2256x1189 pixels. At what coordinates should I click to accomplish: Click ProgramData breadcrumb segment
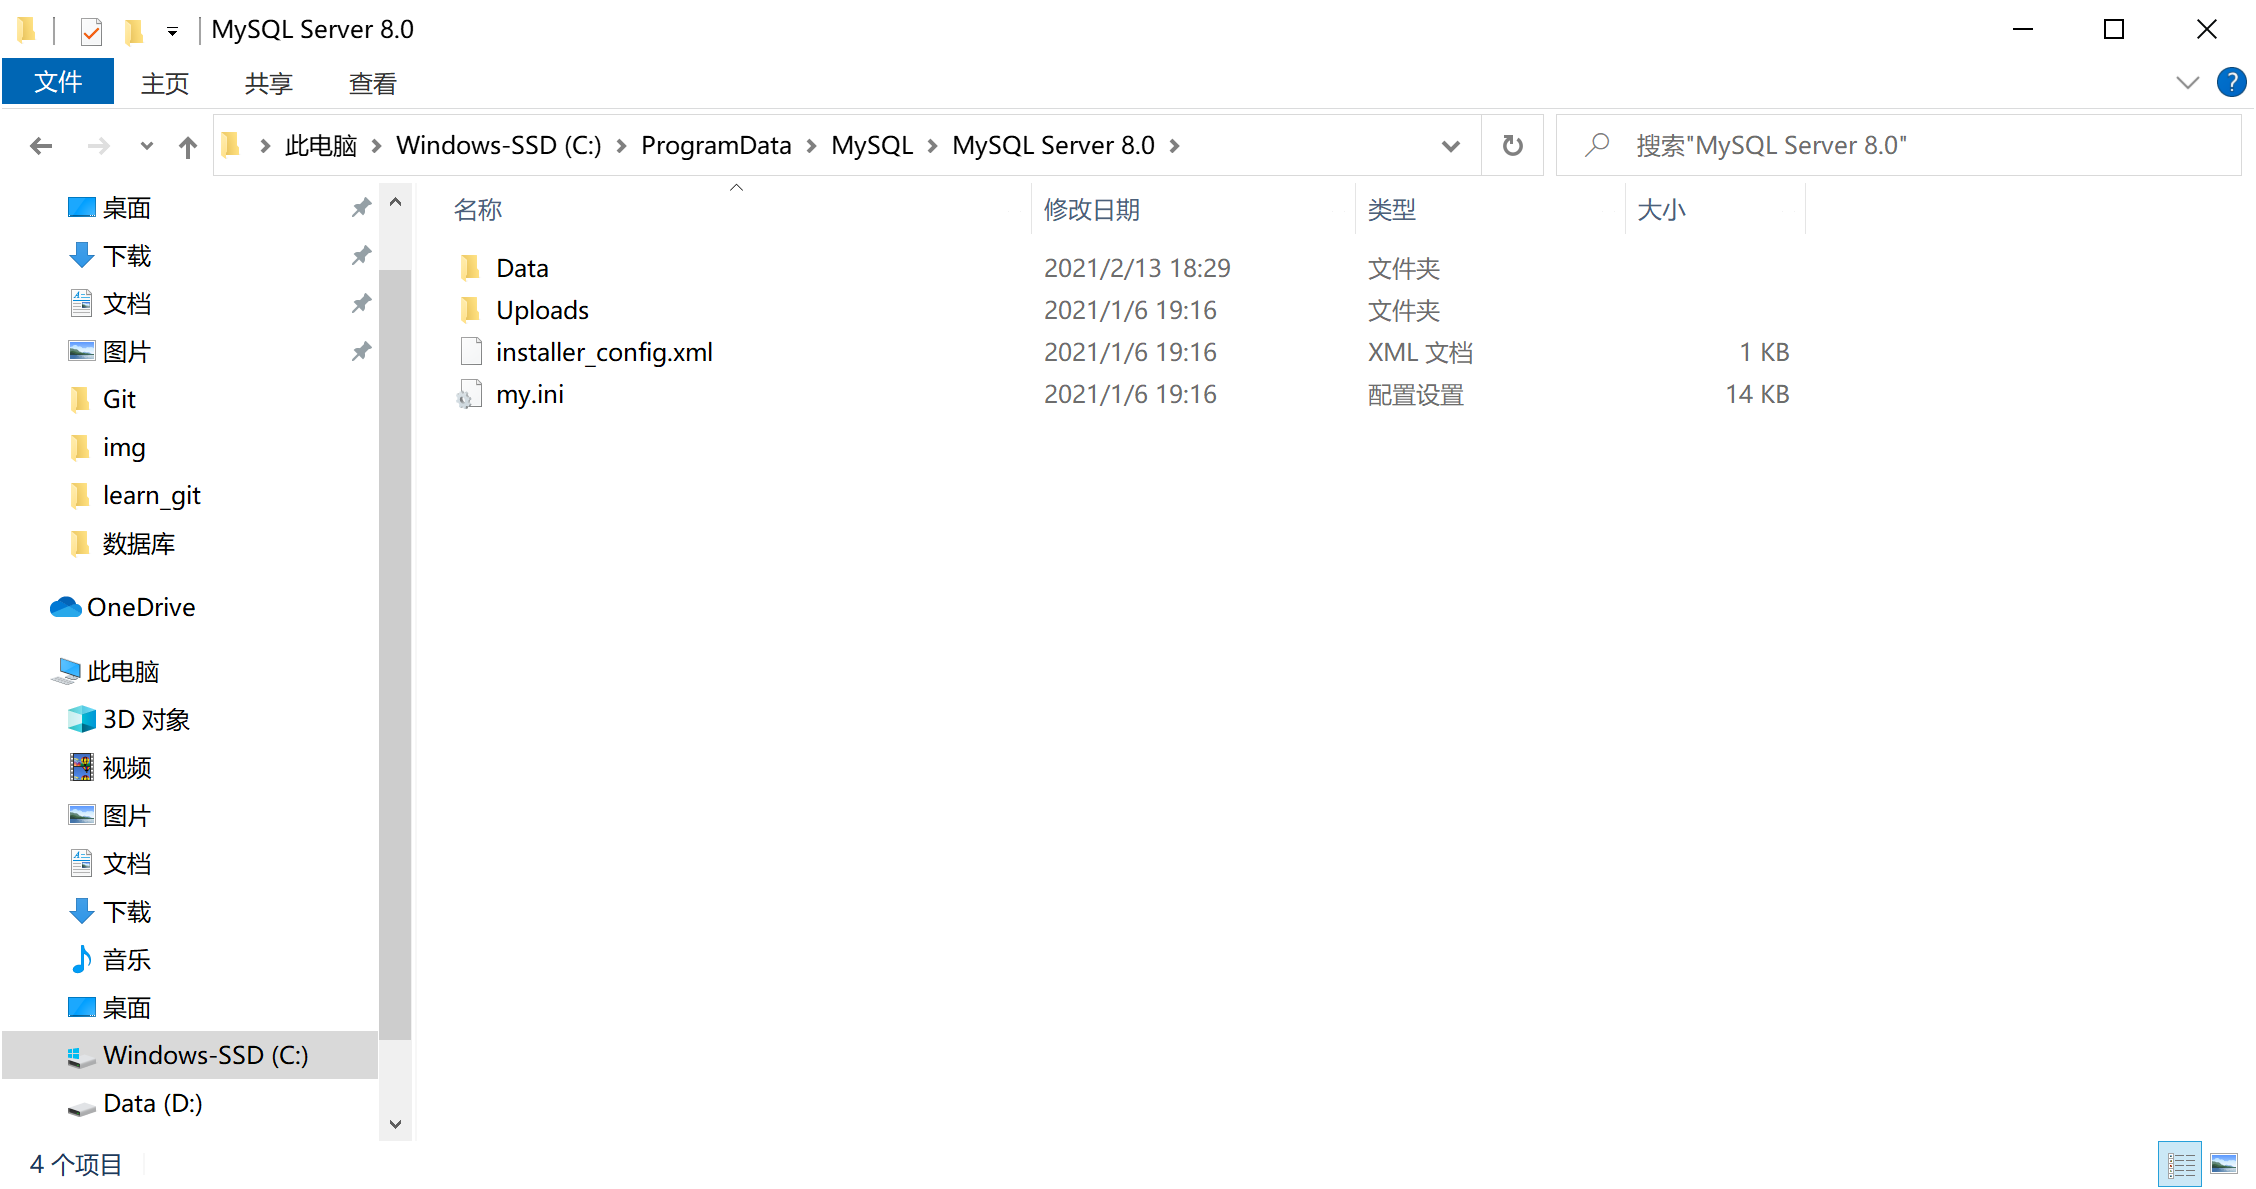click(x=716, y=146)
